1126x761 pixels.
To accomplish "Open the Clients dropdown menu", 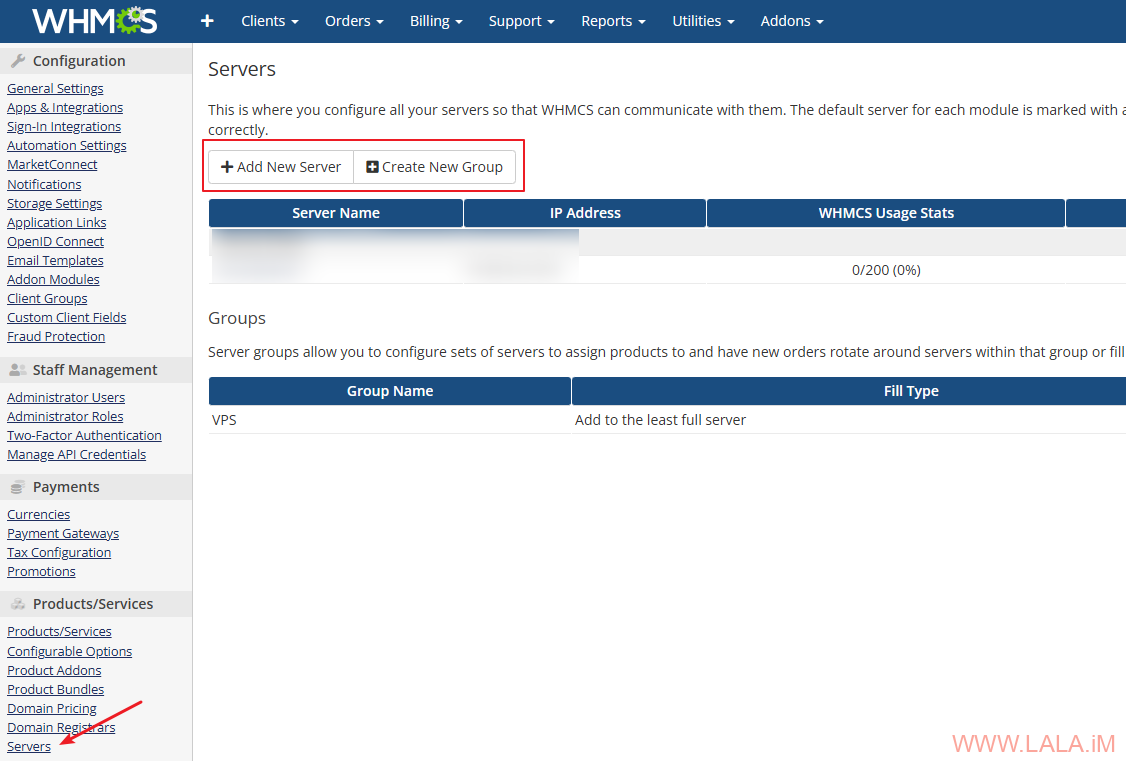I will [x=270, y=21].
